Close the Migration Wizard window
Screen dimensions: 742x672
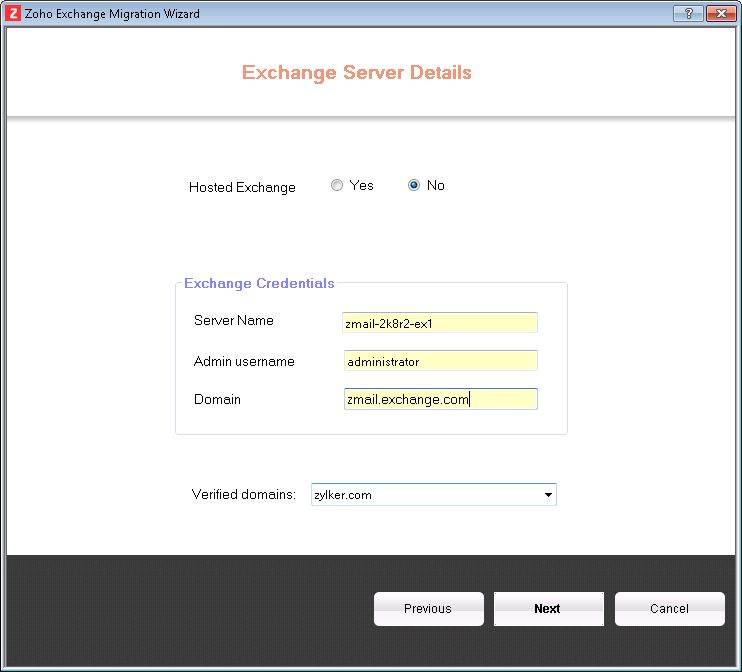point(719,14)
